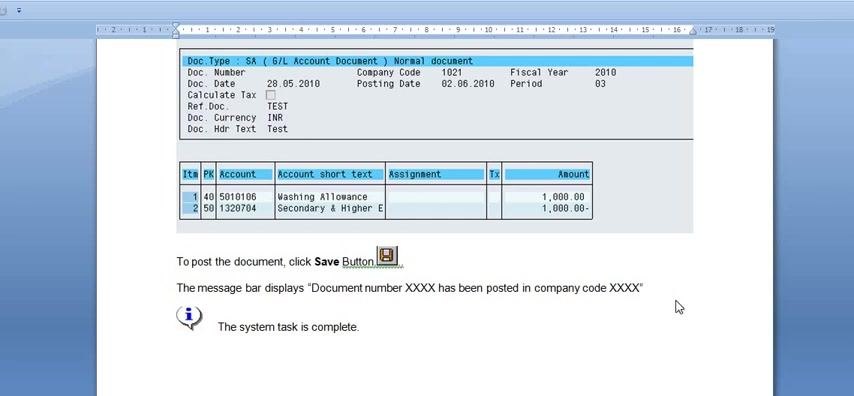
Task: Click The system task is complete text
Action: coord(289,327)
